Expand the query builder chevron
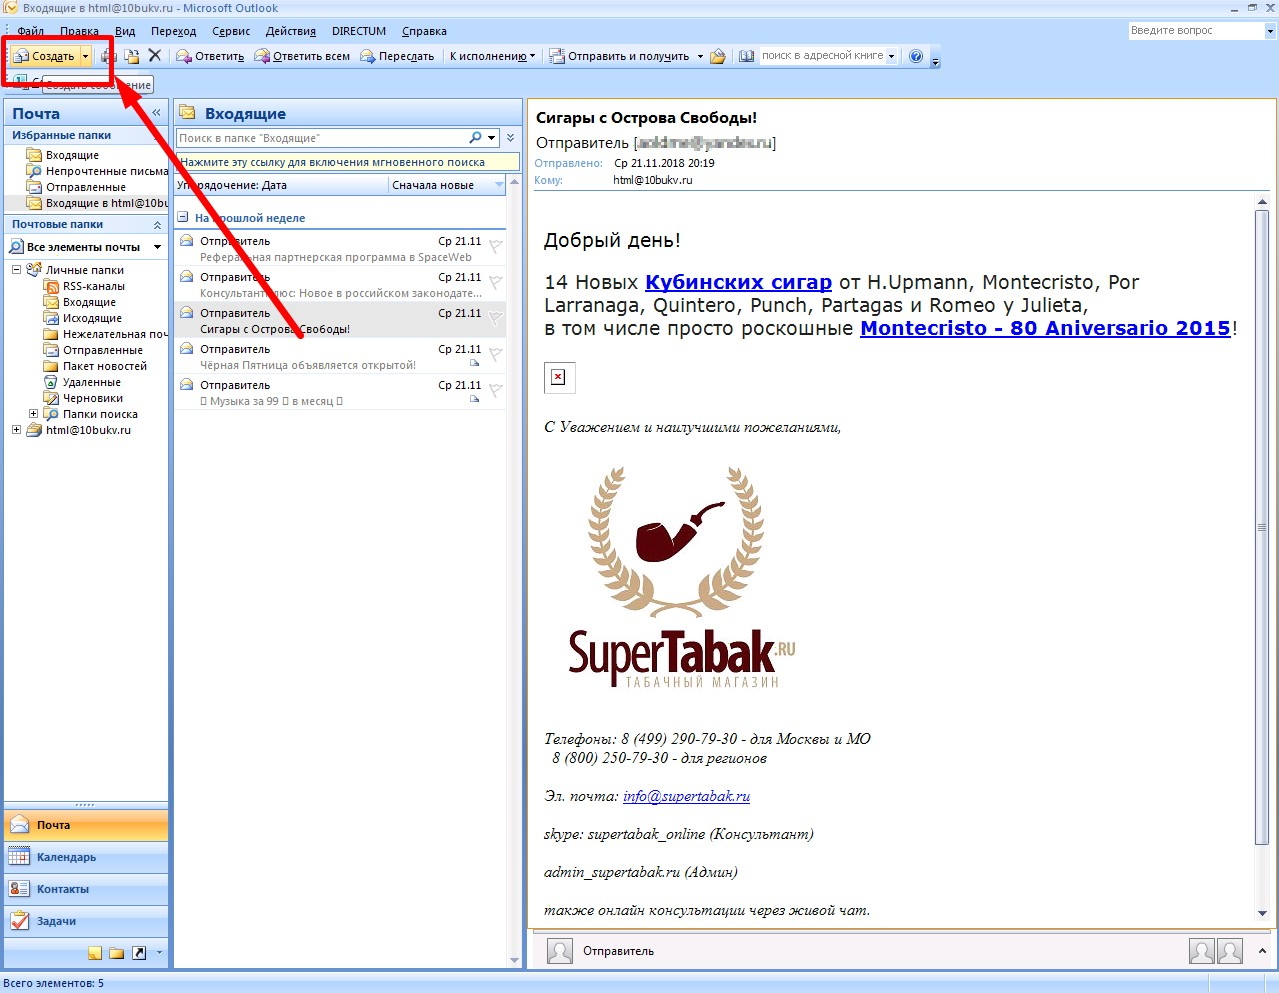This screenshot has height=993, width=1279. 511,138
